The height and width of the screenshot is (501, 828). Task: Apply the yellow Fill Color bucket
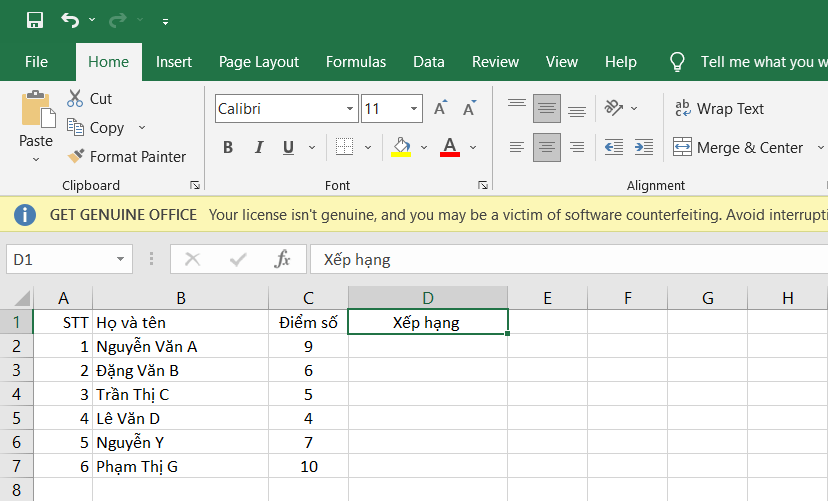(x=401, y=147)
